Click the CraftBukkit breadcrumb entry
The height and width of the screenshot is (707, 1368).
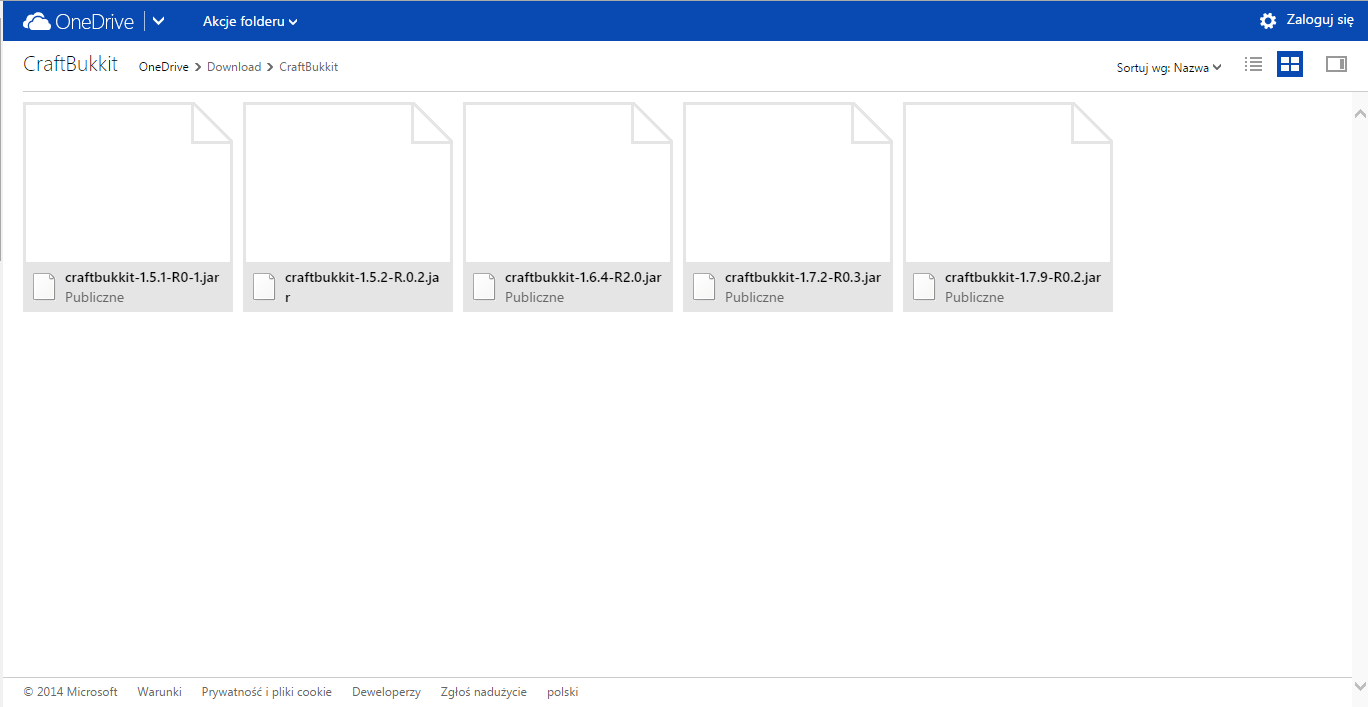(308, 67)
